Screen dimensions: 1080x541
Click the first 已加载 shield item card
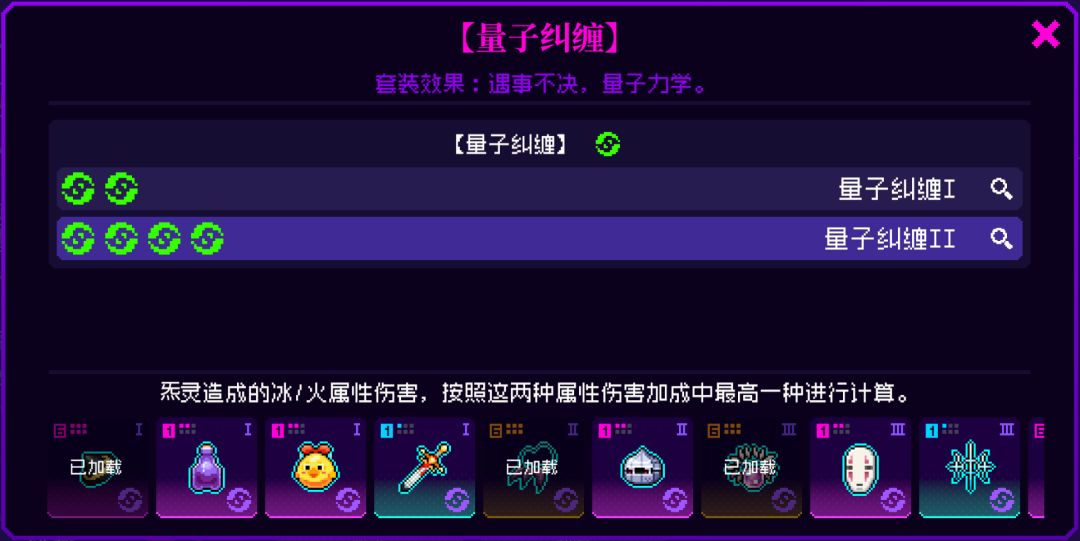(x=97, y=467)
